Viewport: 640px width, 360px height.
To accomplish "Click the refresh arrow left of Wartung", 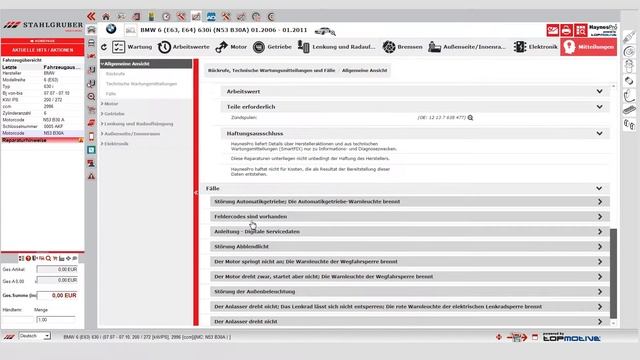I will [x=104, y=47].
